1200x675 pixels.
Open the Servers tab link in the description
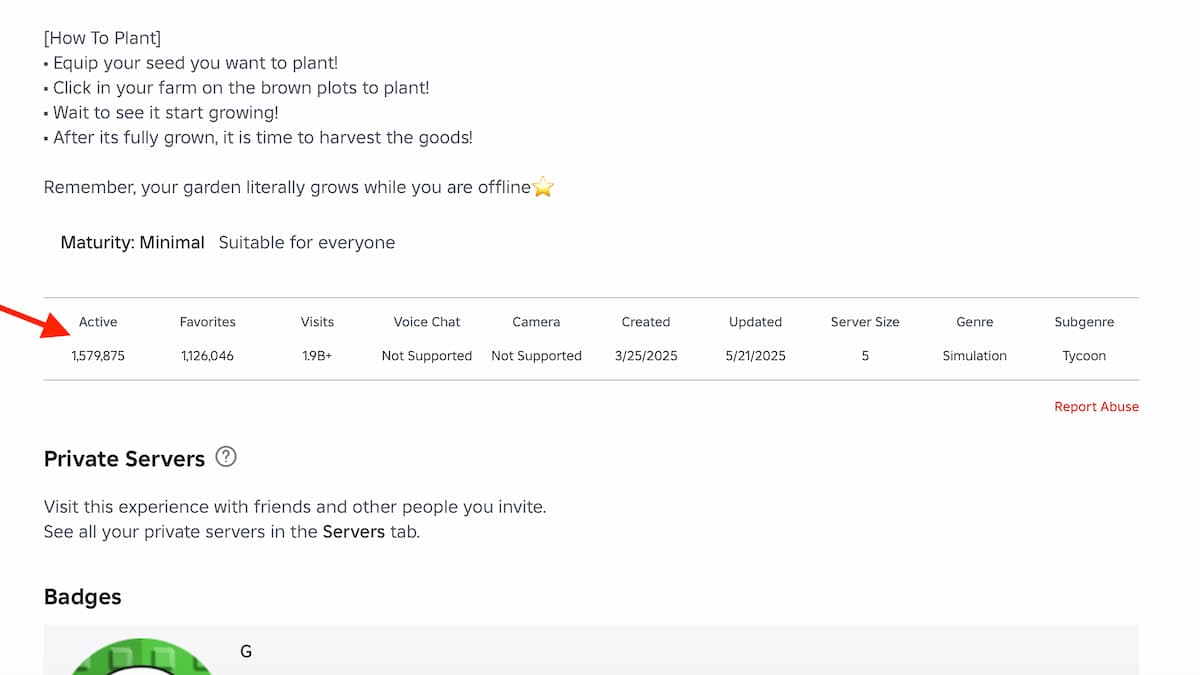(353, 532)
